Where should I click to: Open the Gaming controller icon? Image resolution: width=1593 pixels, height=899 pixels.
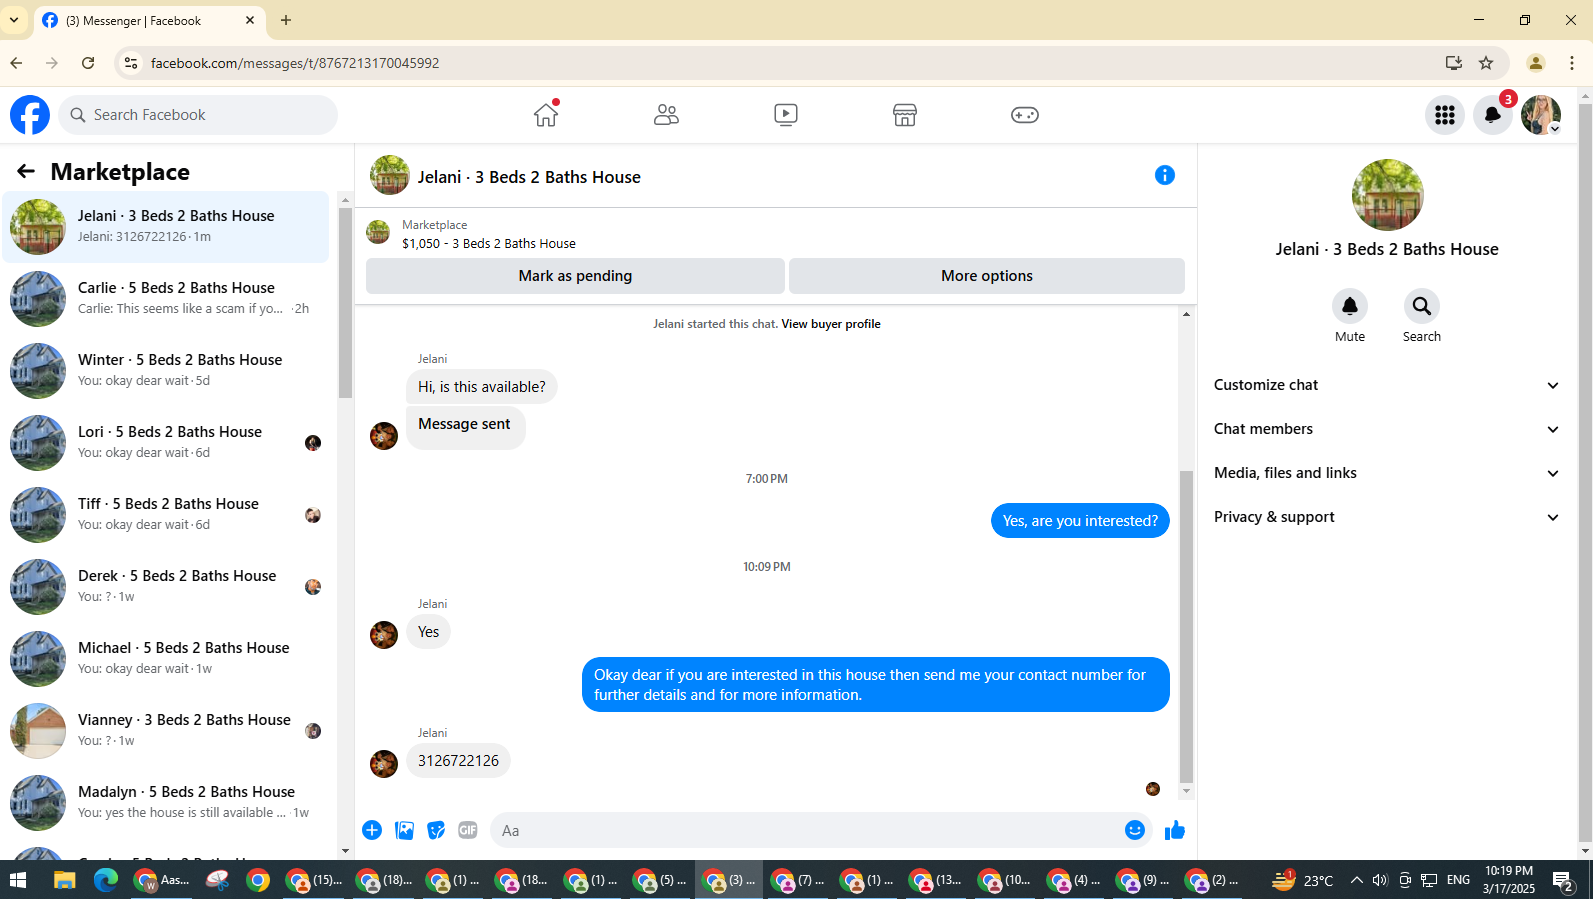coord(1025,115)
